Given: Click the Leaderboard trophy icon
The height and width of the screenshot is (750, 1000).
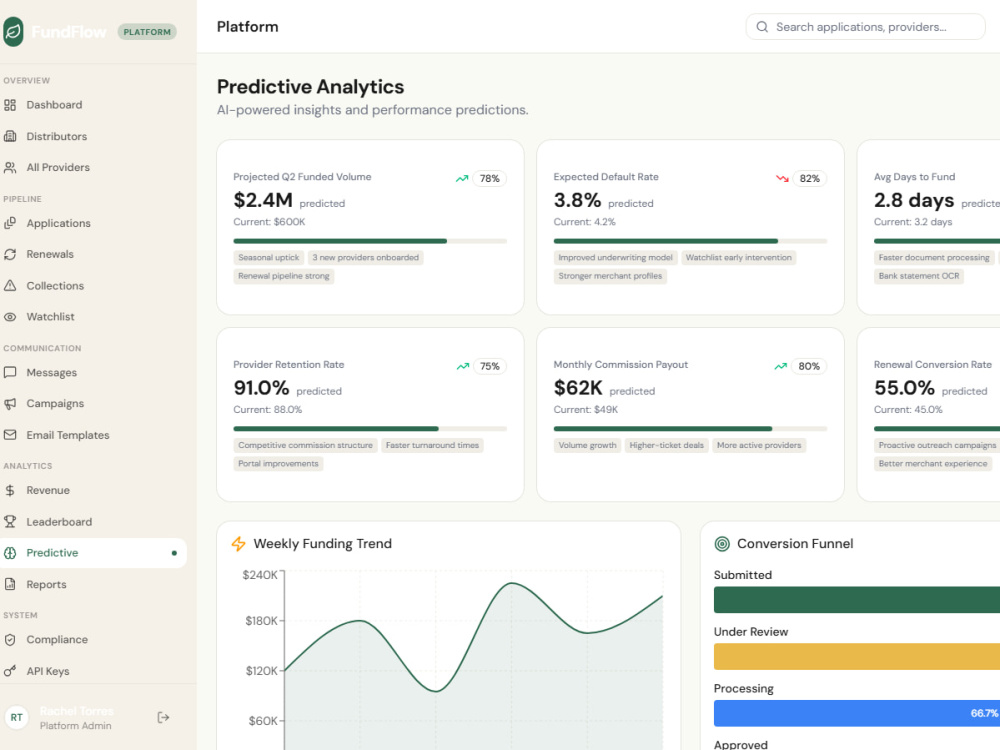Looking at the screenshot, I should [10, 522].
